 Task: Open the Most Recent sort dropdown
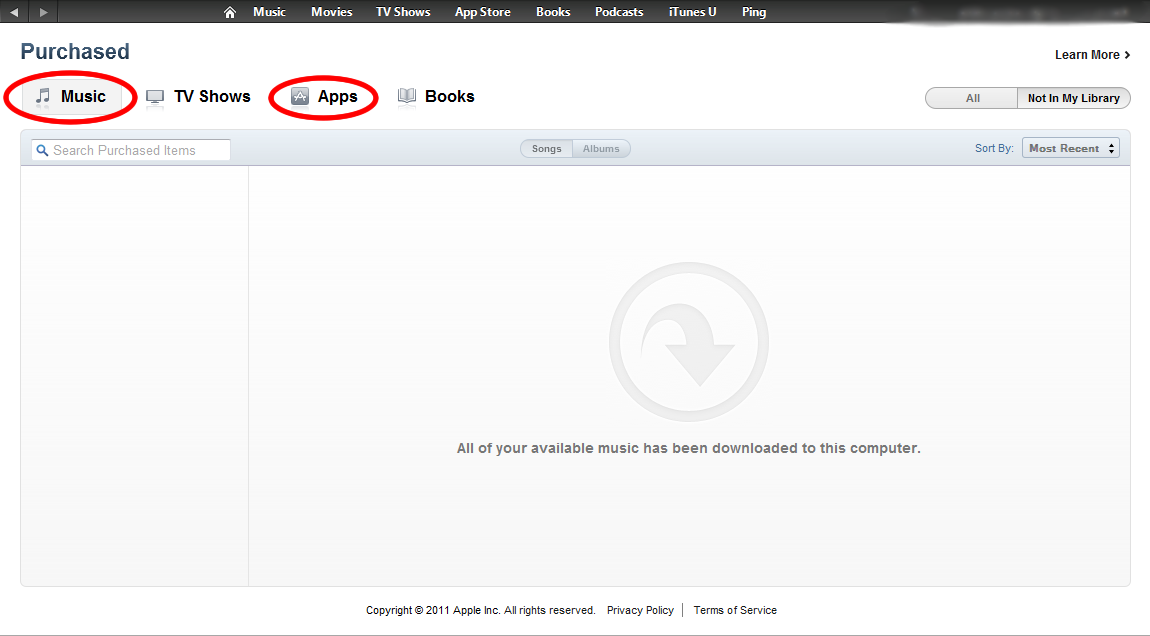1071,148
